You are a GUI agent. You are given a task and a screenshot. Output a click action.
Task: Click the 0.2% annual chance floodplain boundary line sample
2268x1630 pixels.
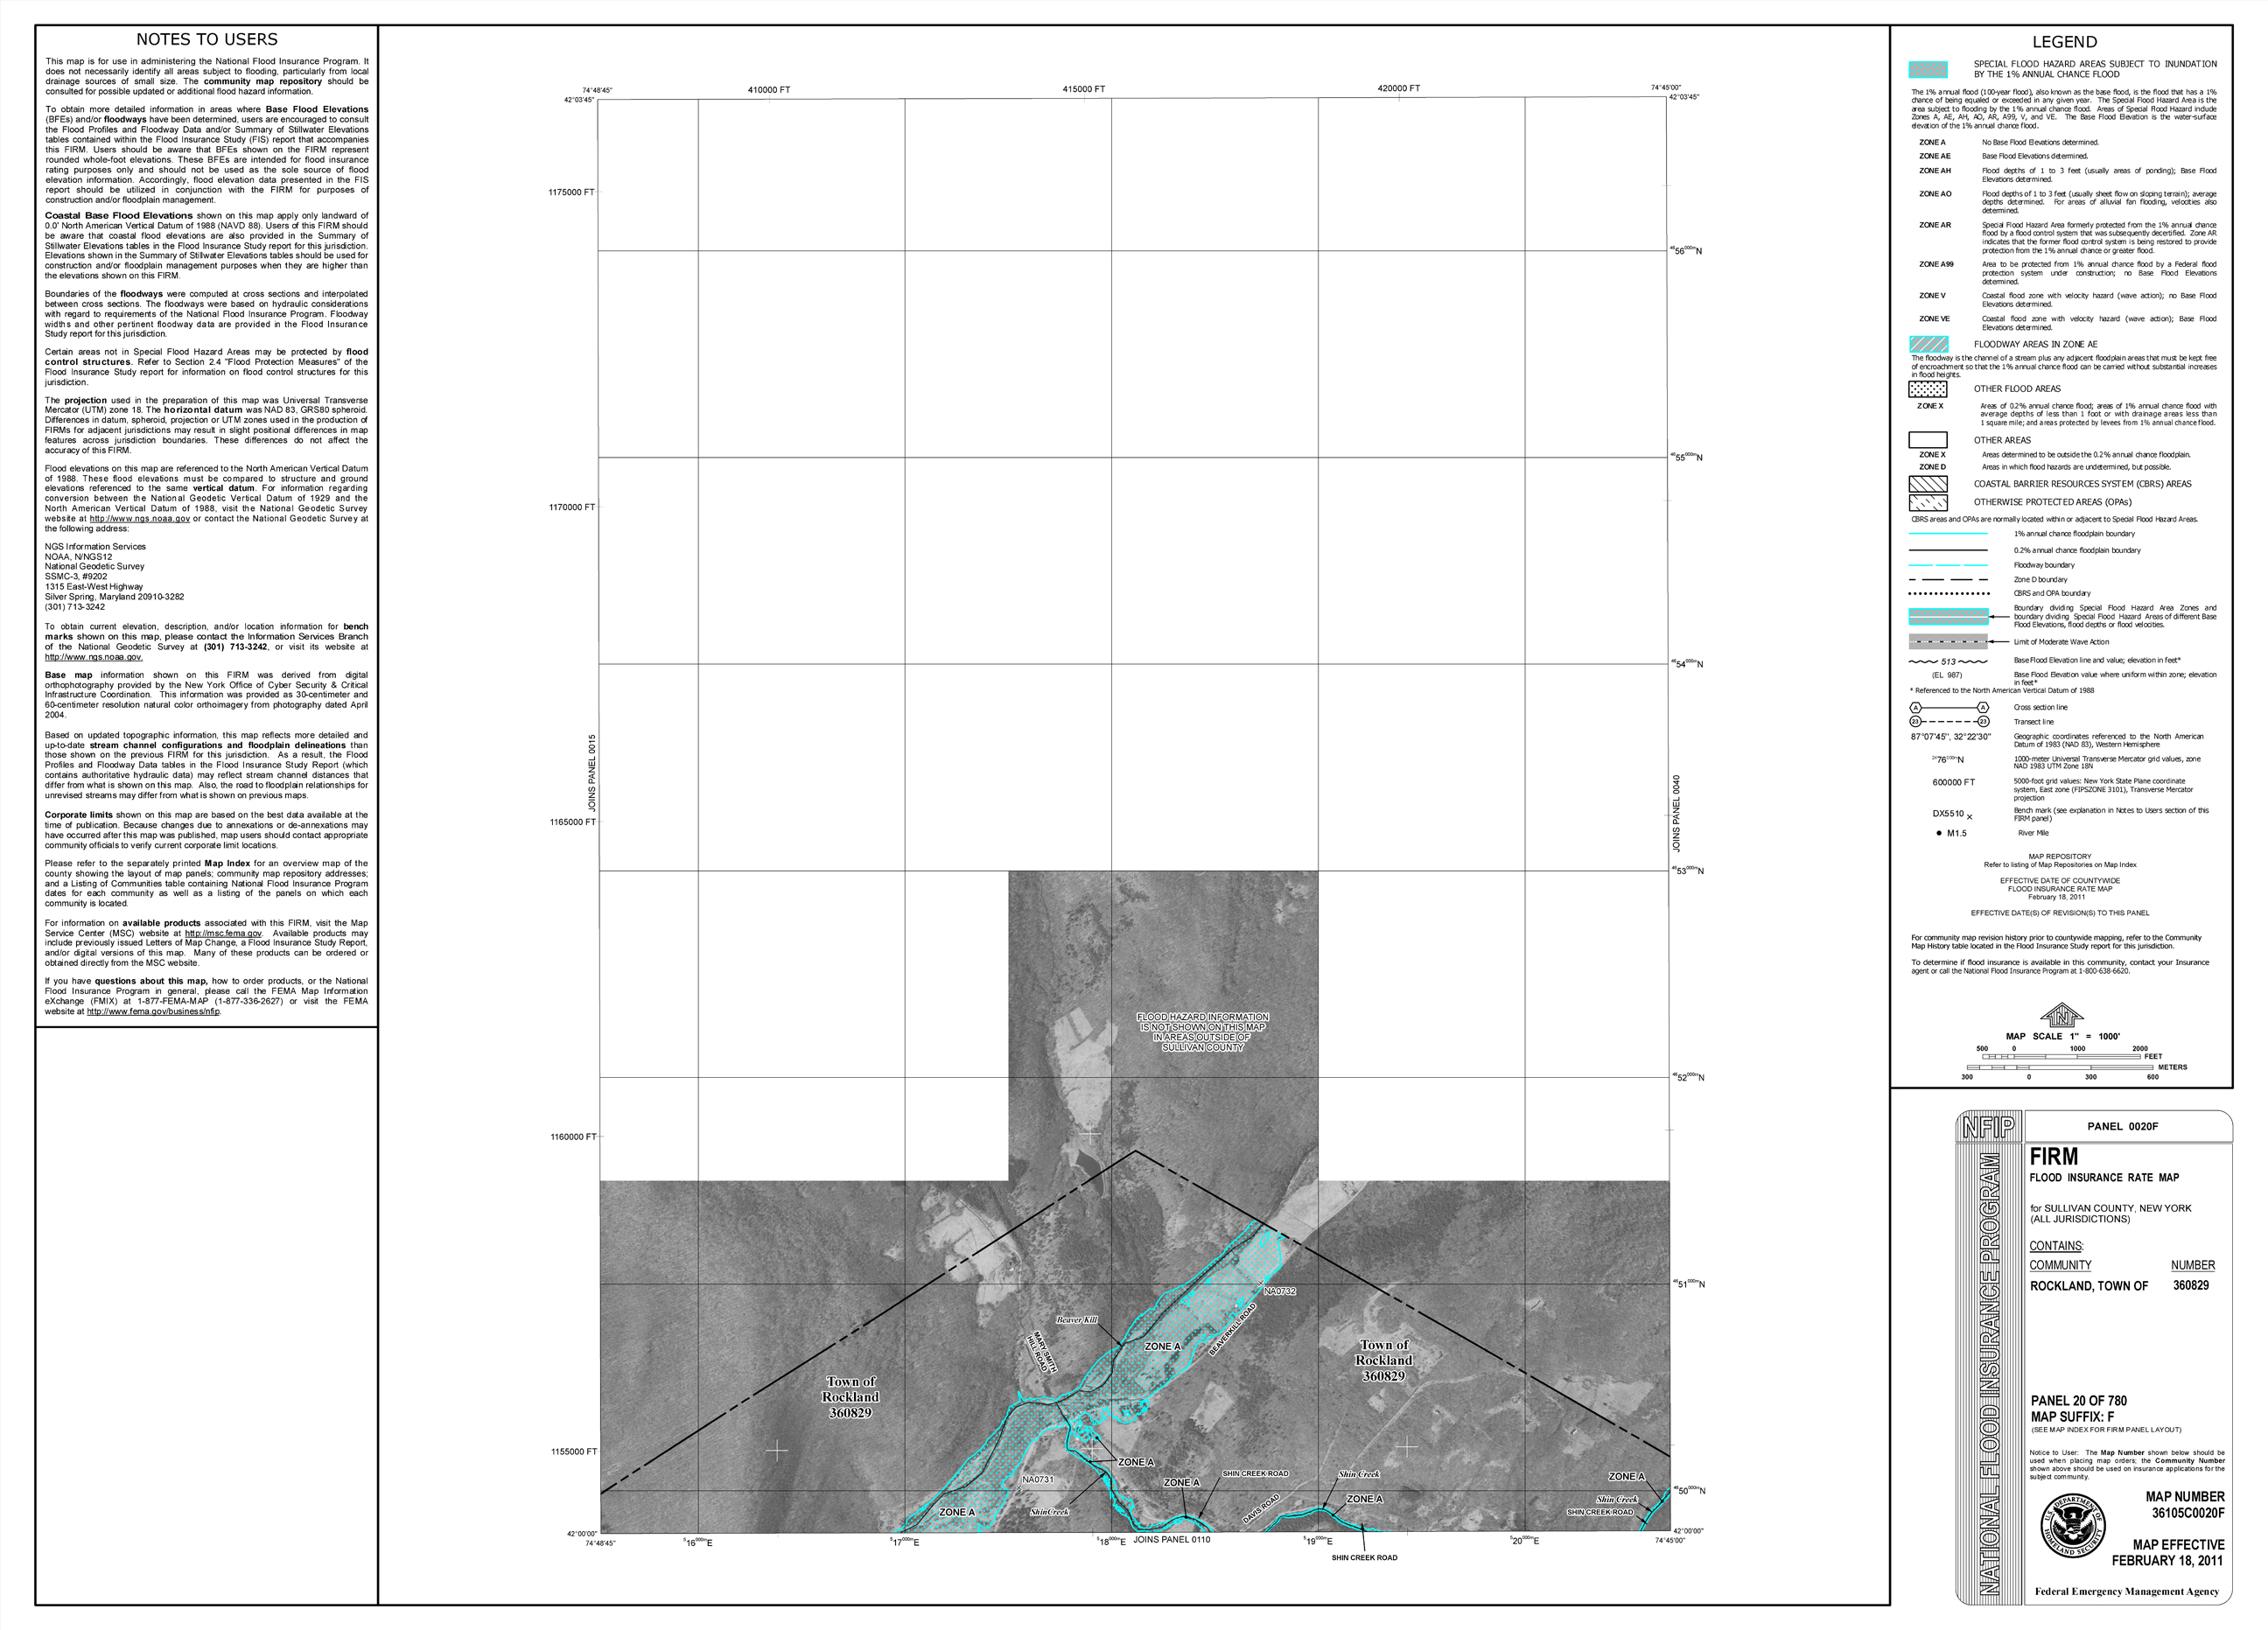pos(1948,551)
